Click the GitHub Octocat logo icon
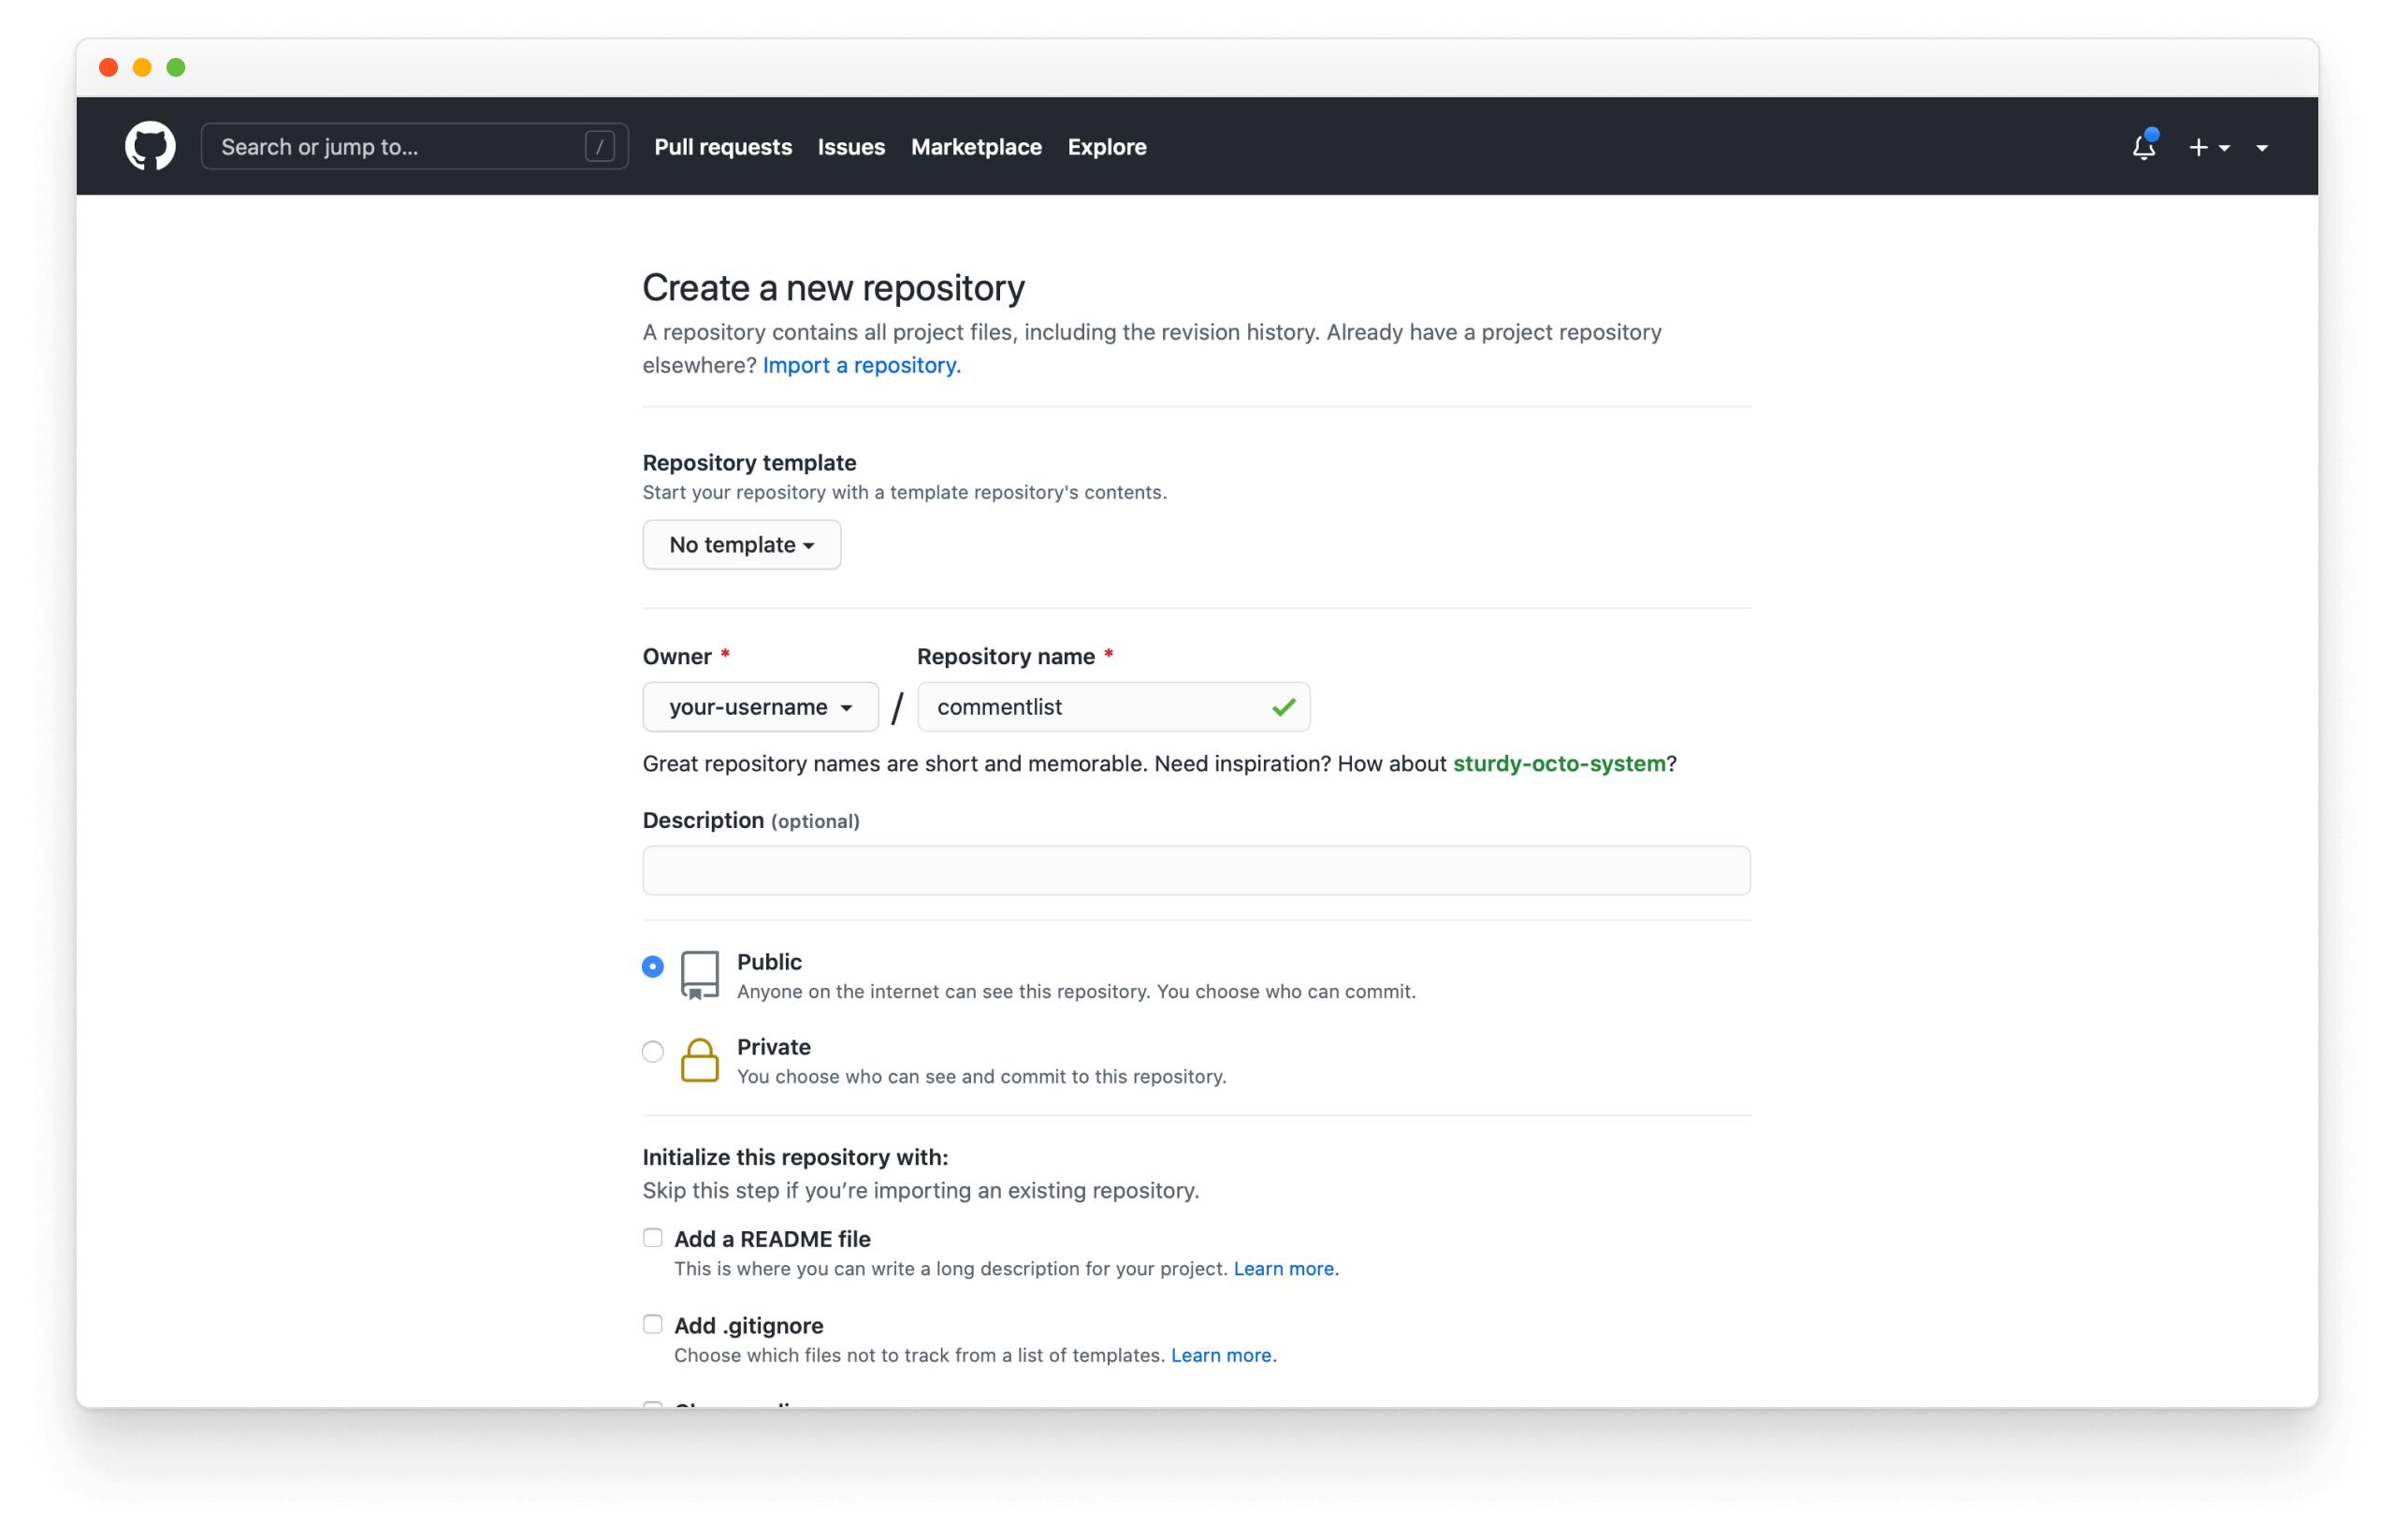This screenshot has width=2395, height=1540. [x=152, y=147]
